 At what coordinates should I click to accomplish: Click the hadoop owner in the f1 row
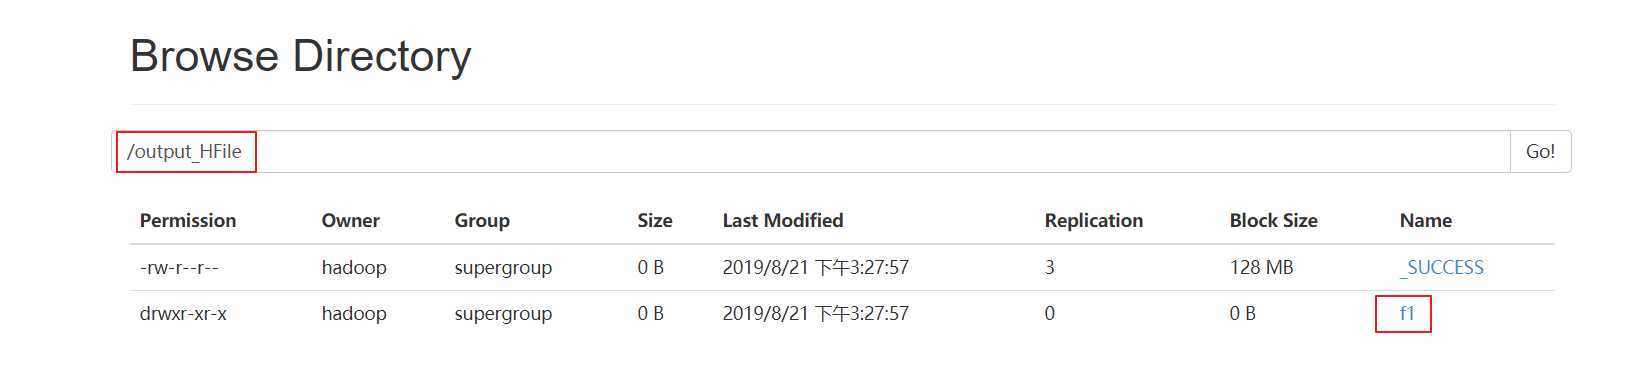tap(354, 313)
